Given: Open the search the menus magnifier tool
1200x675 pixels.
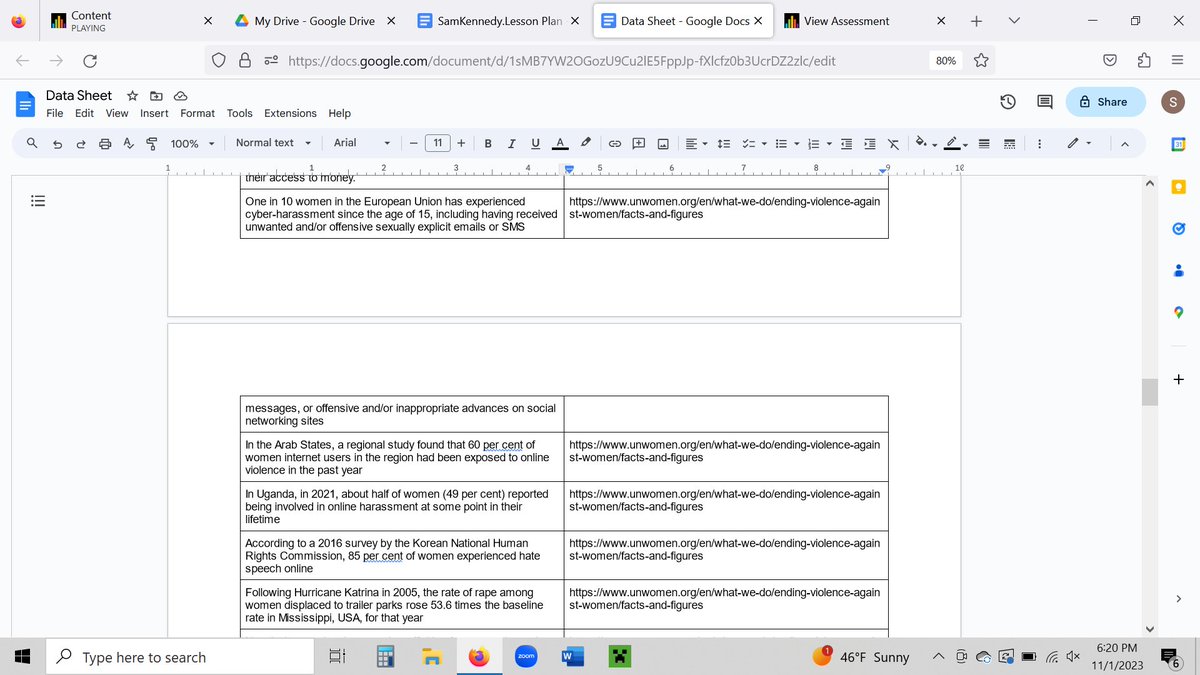Looking at the screenshot, I should pos(32,143).
